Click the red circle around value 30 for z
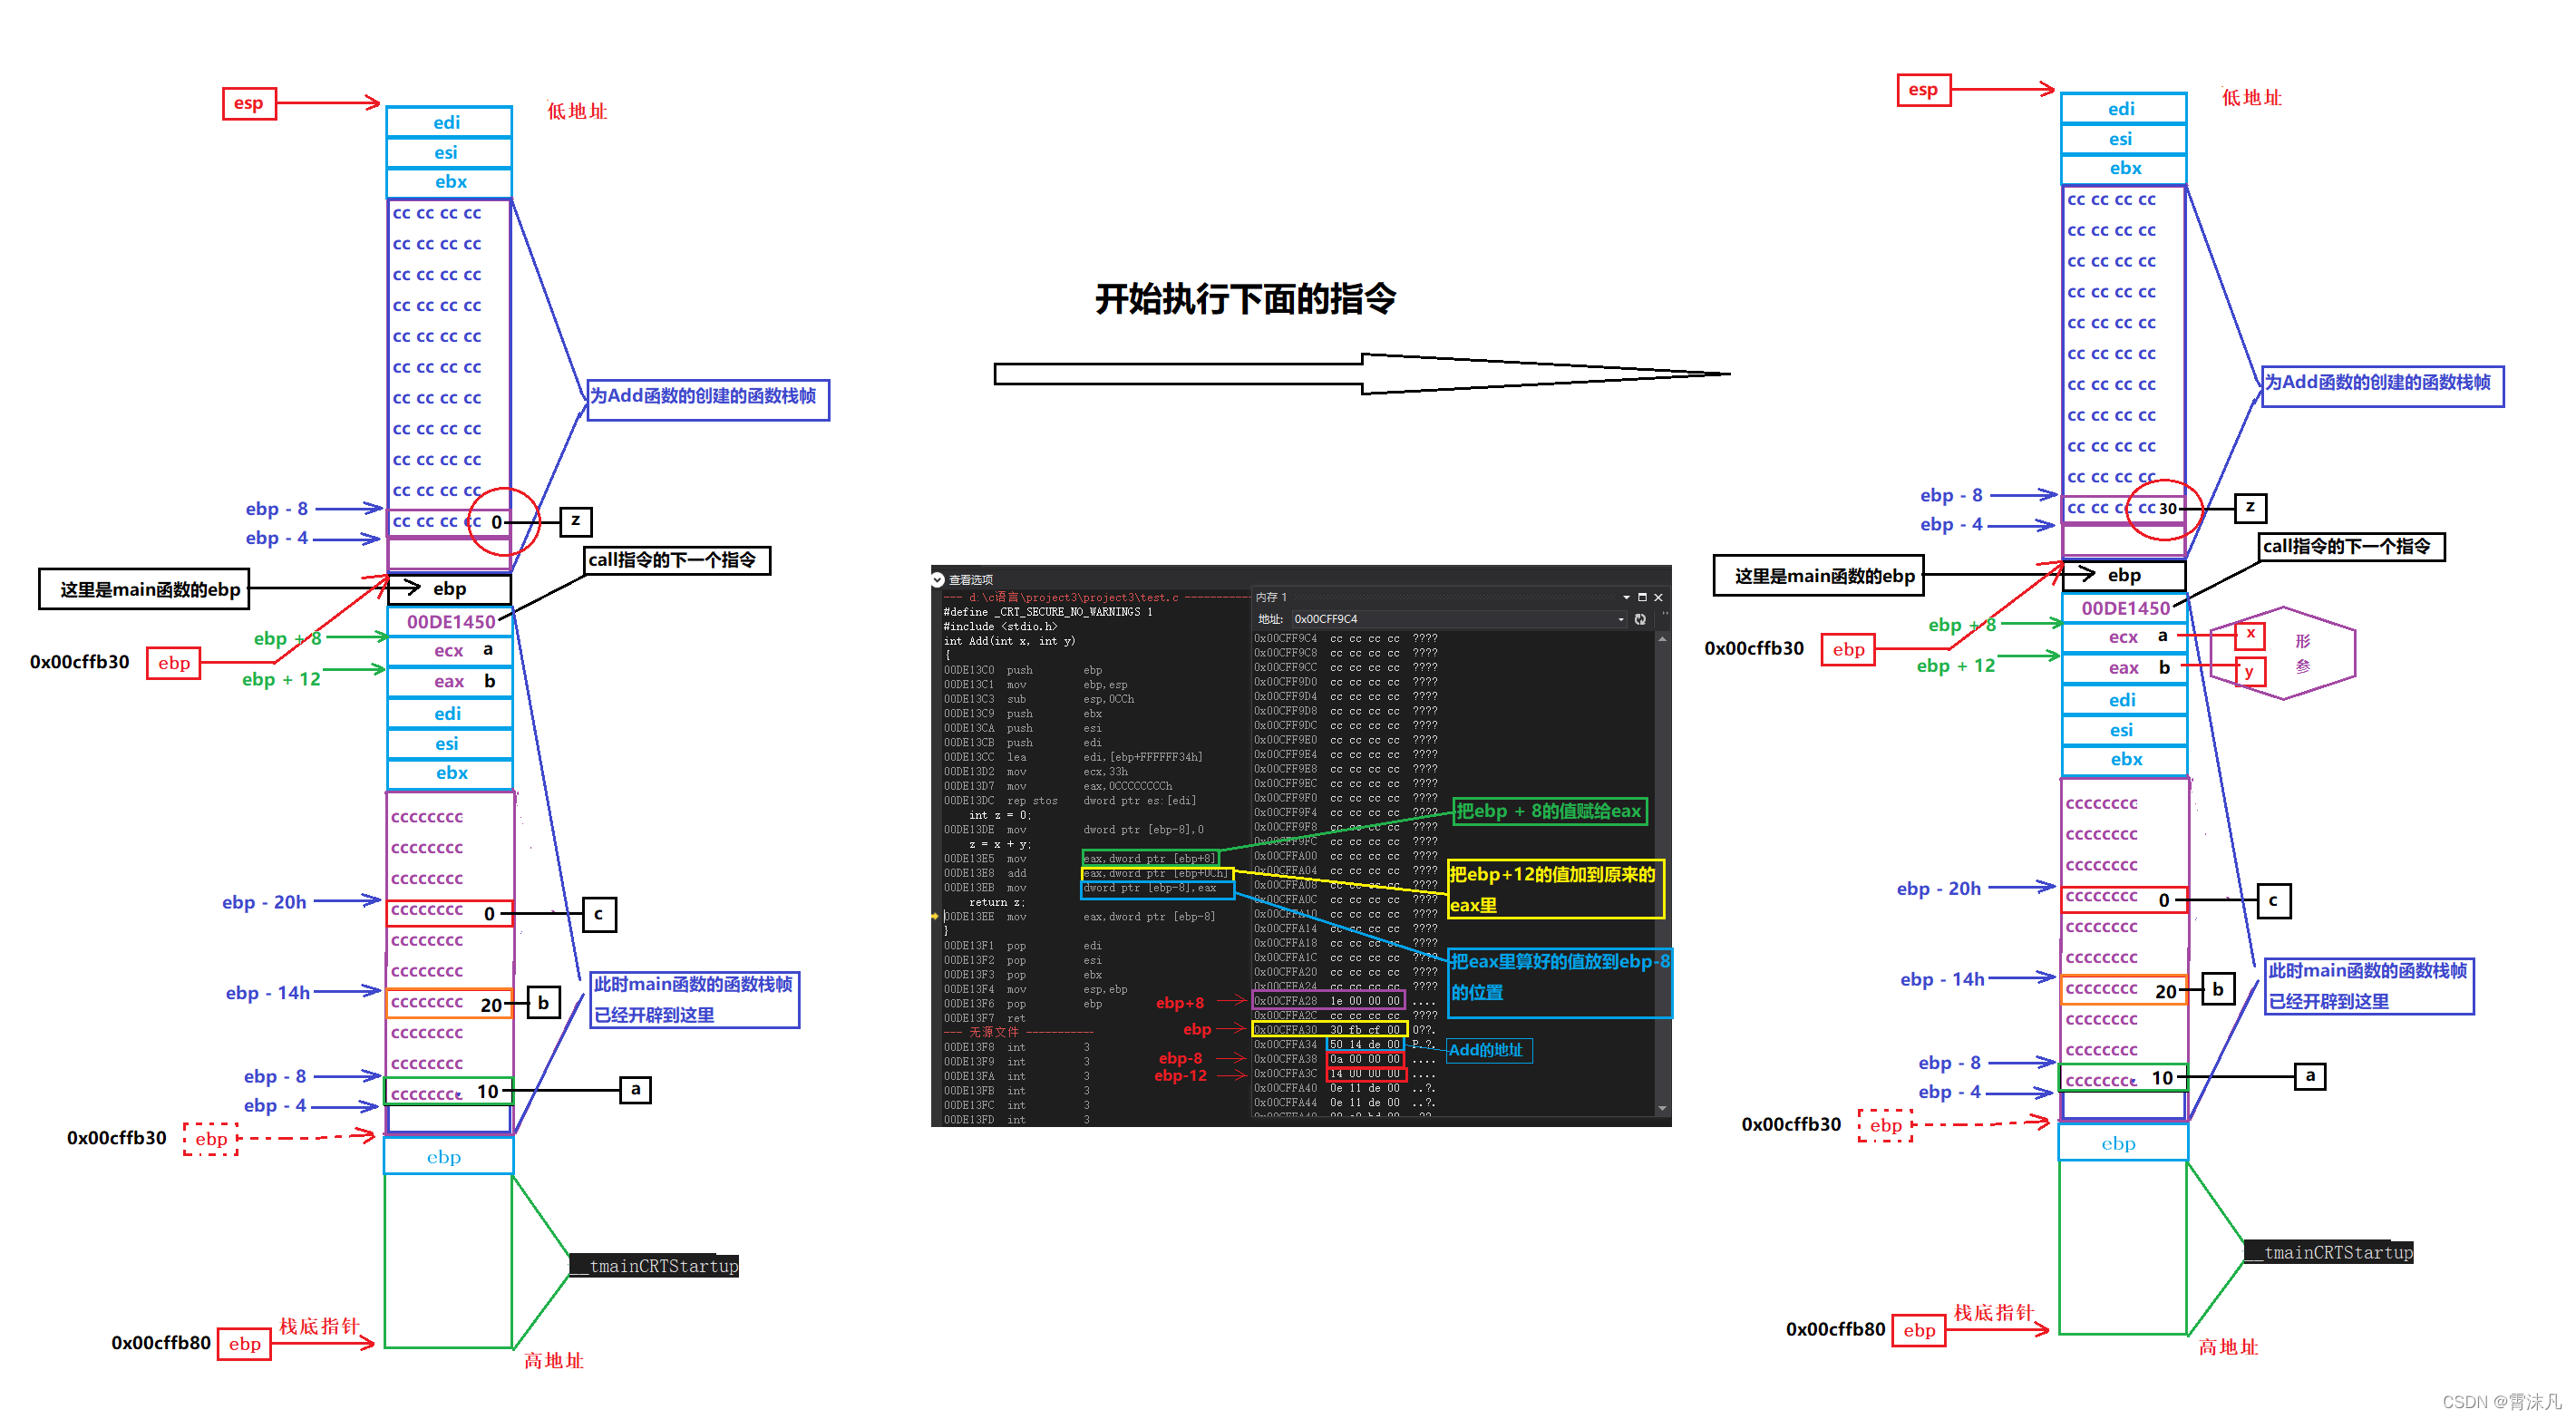 [x=2164, y=508]
